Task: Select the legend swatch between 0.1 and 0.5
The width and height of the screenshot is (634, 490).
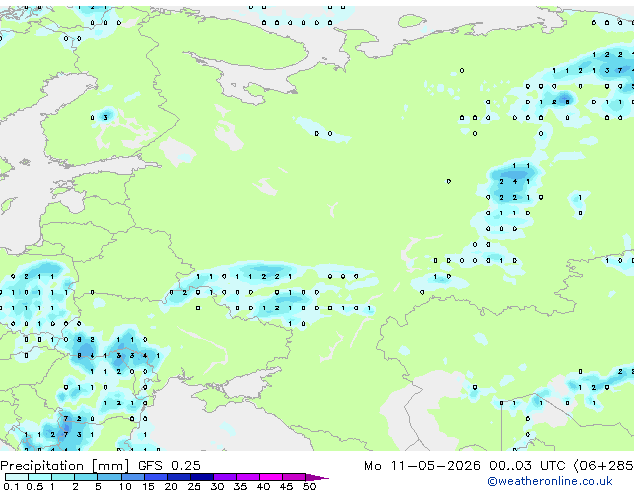Action: pyautogui.click(x=17, y=477)
